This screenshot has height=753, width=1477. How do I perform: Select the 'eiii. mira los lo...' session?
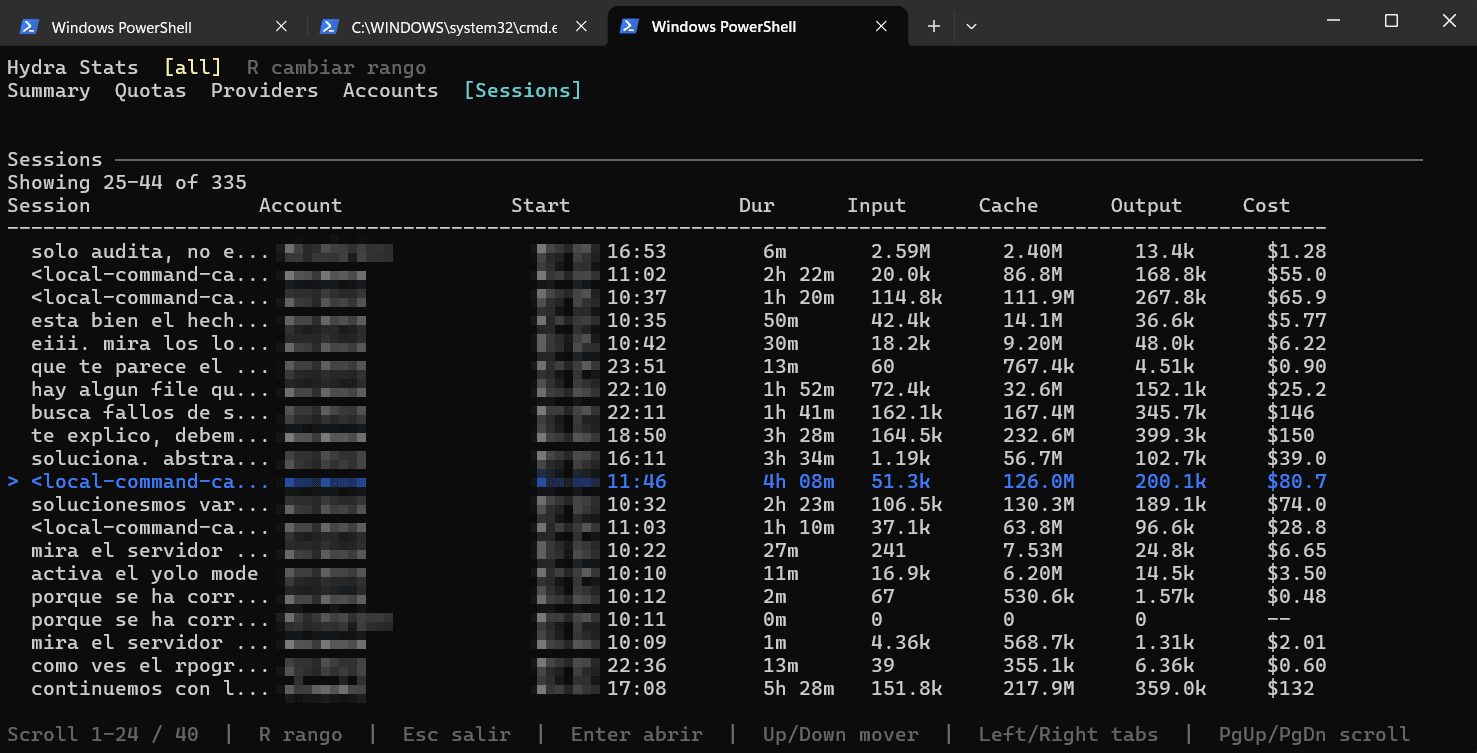[x=667, y=343]
